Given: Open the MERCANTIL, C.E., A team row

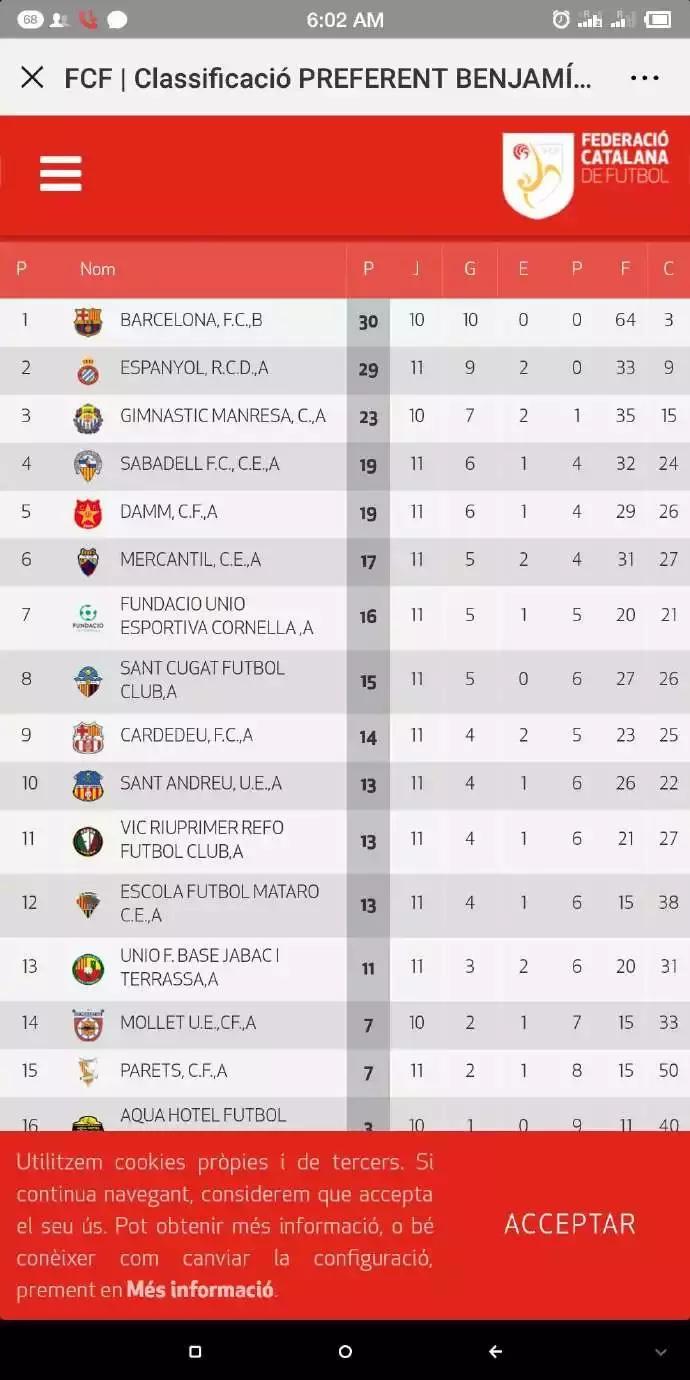Looking at the screenshot, I should tap(190, 560).
